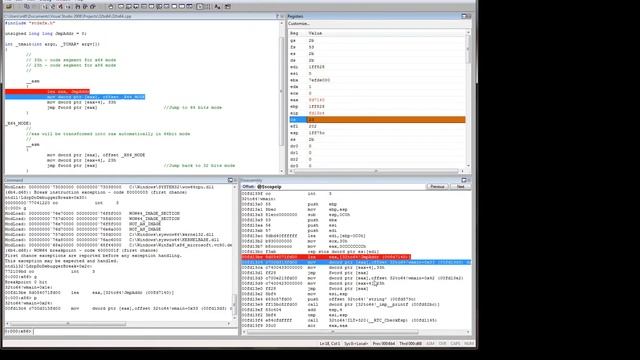Screen dimensions: 640x360
Task: Click the Thrd status bar entry
Action: click(411, 344)
